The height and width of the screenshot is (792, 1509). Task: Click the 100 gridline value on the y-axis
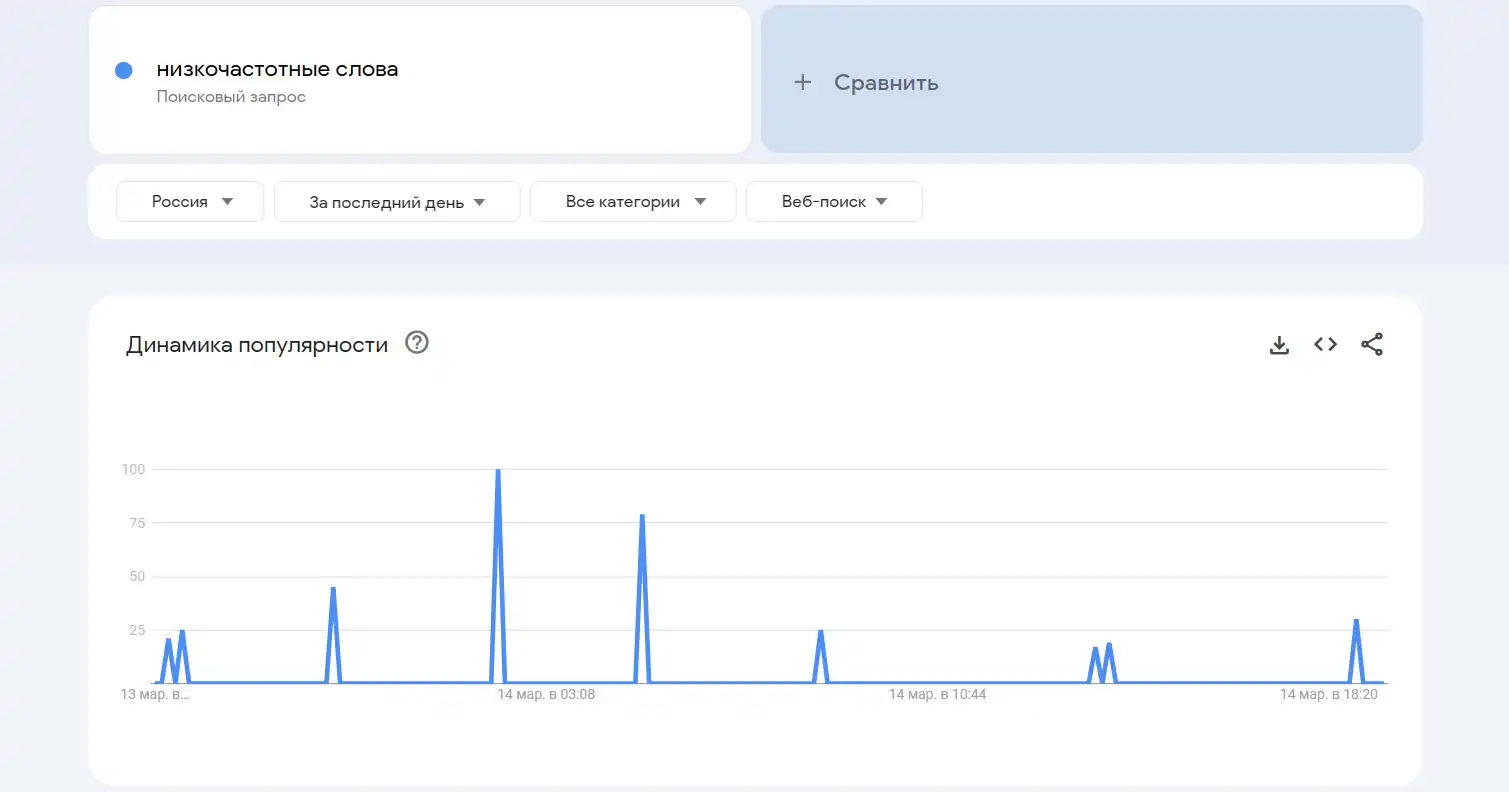click(135, 468)
